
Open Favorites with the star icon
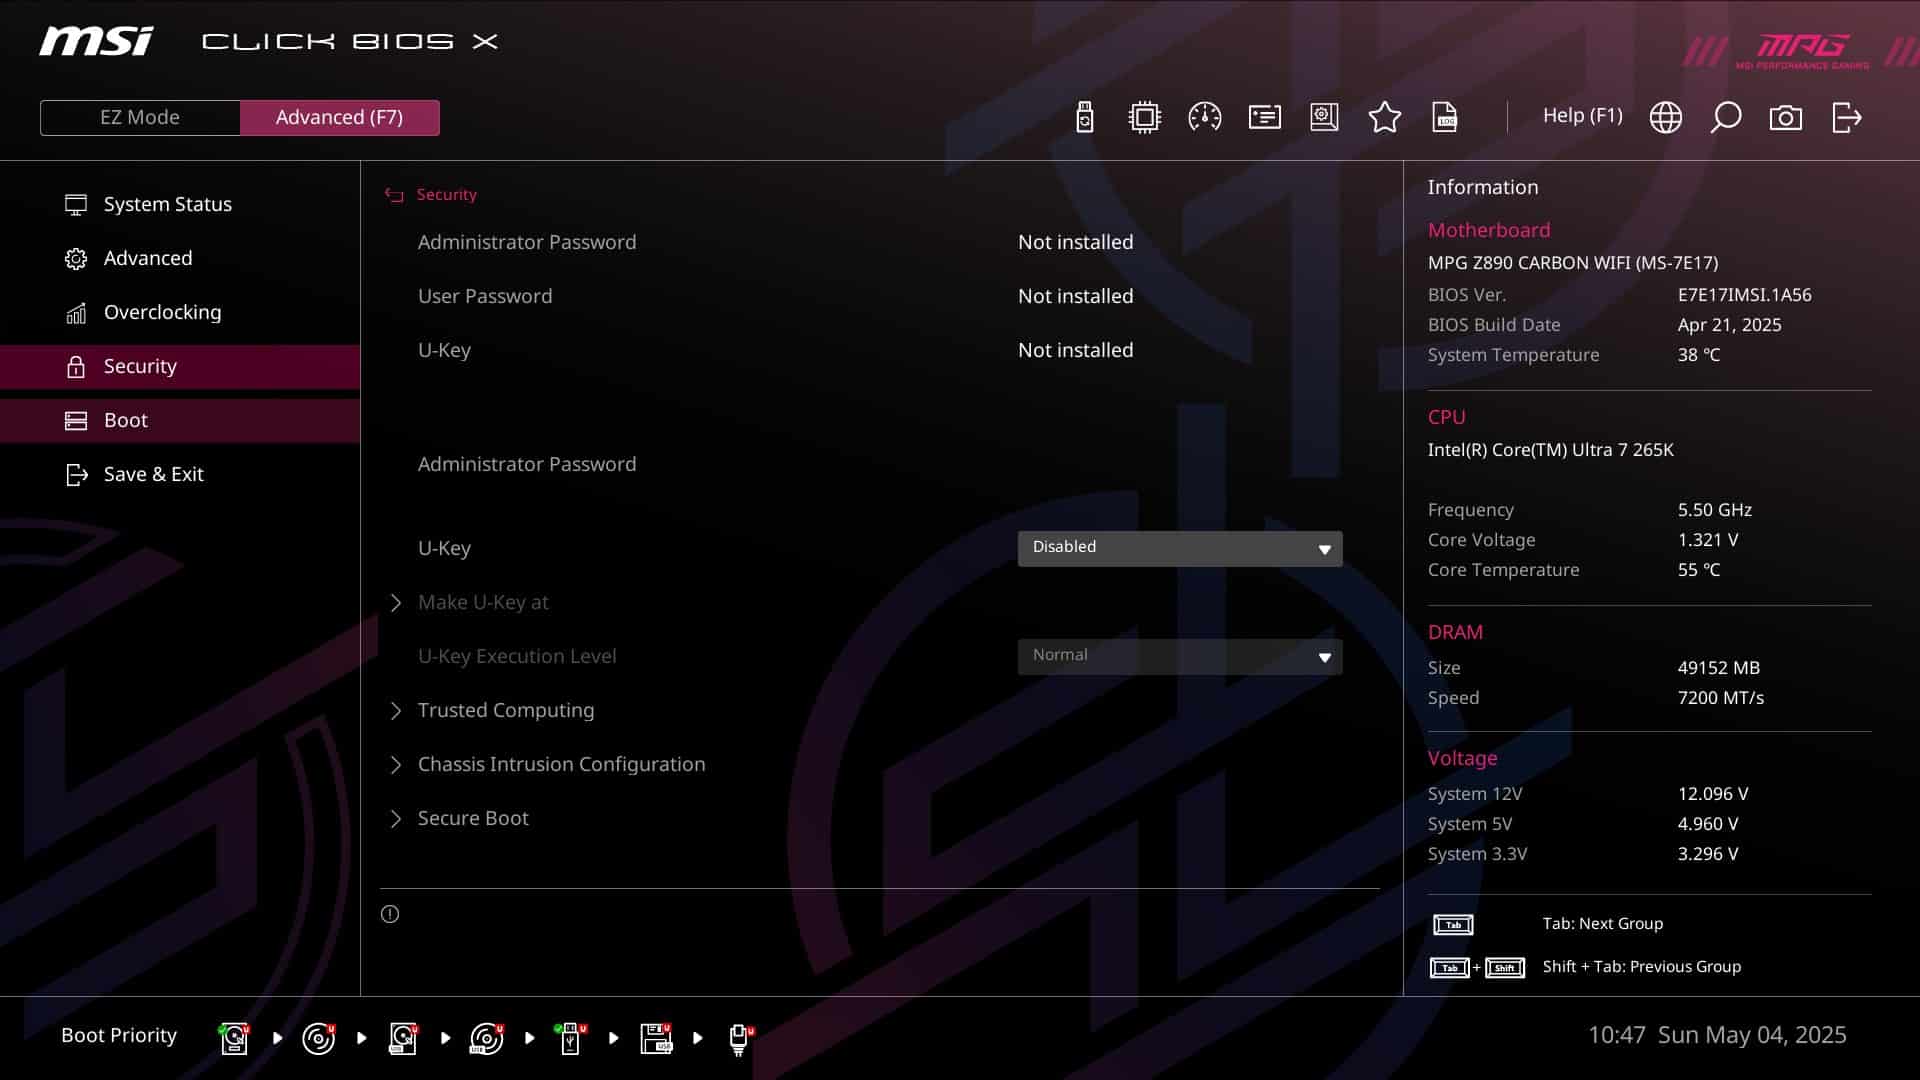tap(1385, 117)
